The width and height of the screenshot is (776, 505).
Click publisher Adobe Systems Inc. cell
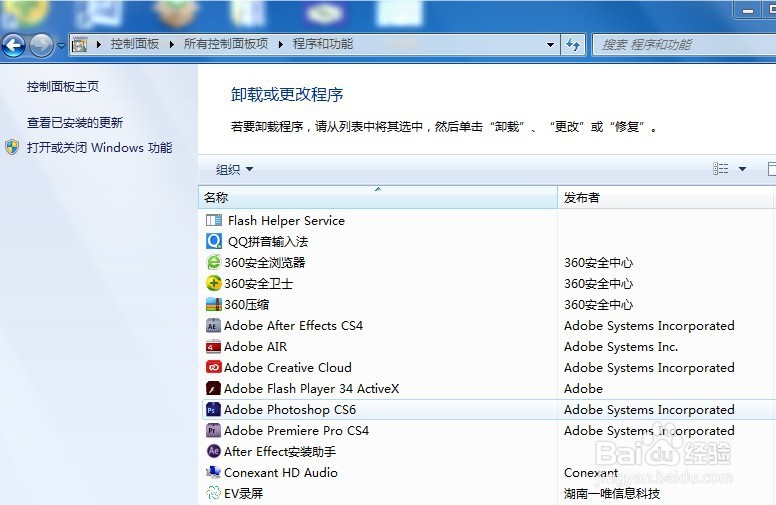[x=621, y=347]
